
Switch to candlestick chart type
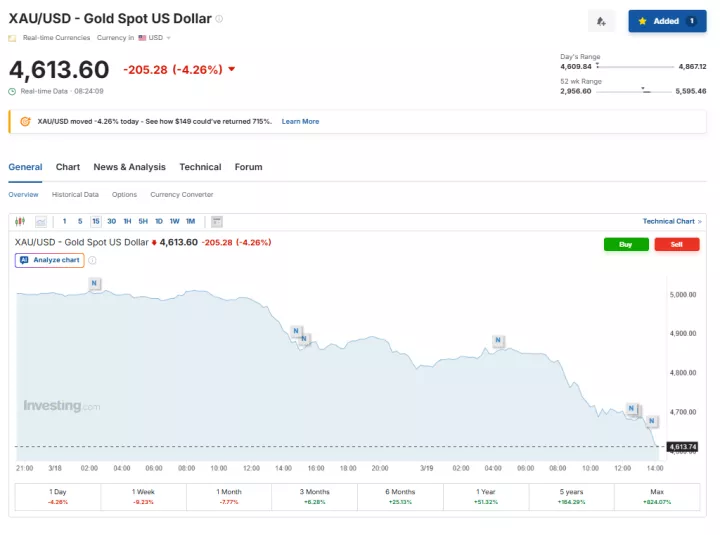(22, 221)
